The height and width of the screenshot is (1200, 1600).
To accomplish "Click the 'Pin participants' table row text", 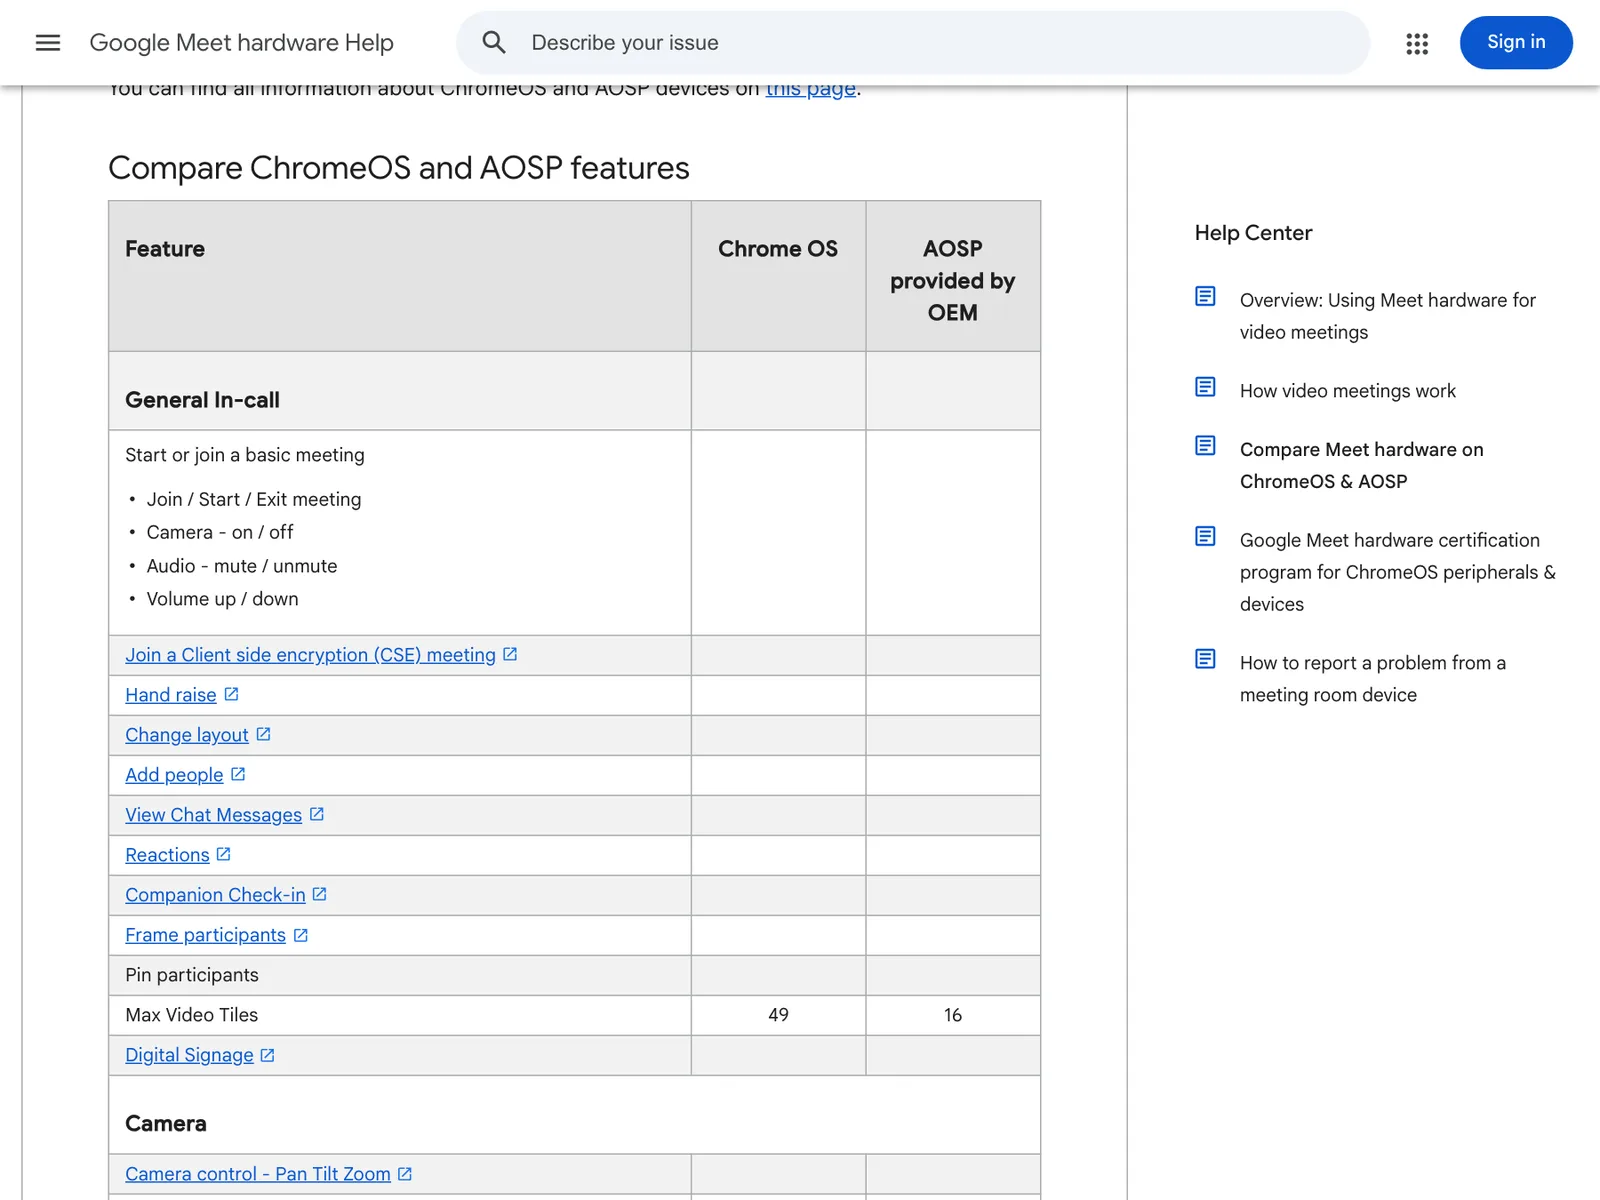I will 192,975.
